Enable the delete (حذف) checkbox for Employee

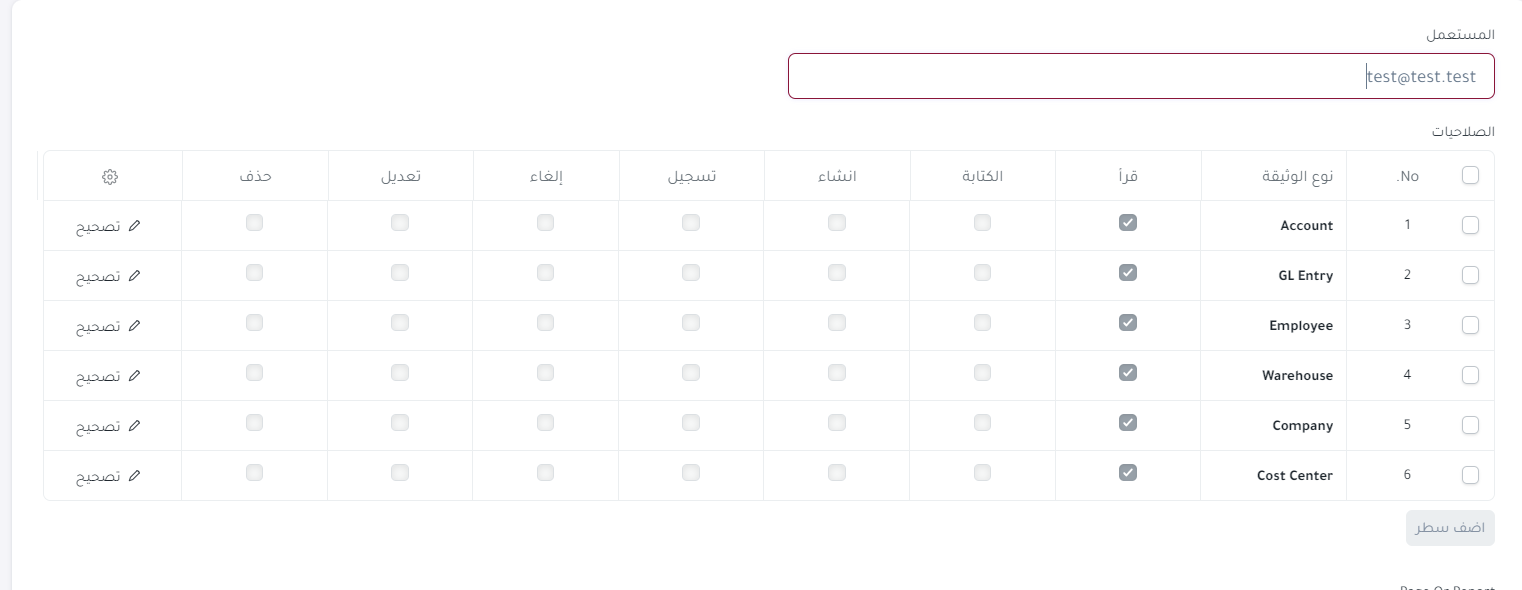tap(254, 322)
